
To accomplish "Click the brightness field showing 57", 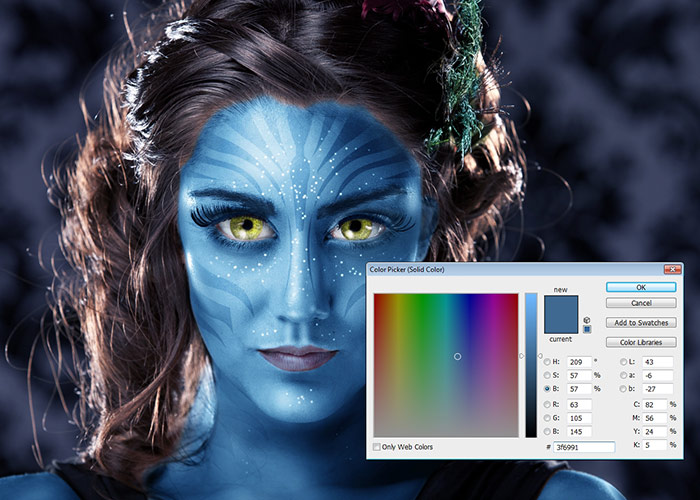I will click(x=579, y=389).
